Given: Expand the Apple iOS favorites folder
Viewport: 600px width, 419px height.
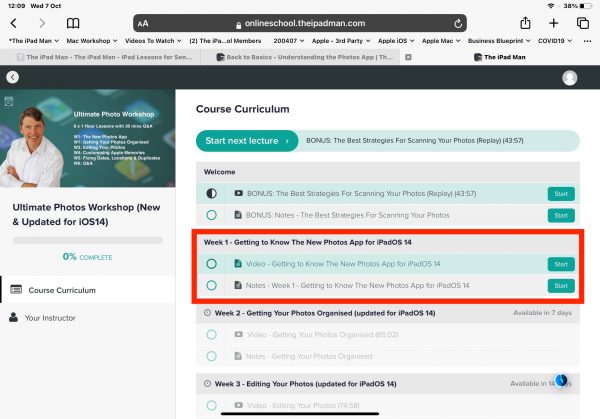Looking at the screenshot, I should click(x=396, y=41).
